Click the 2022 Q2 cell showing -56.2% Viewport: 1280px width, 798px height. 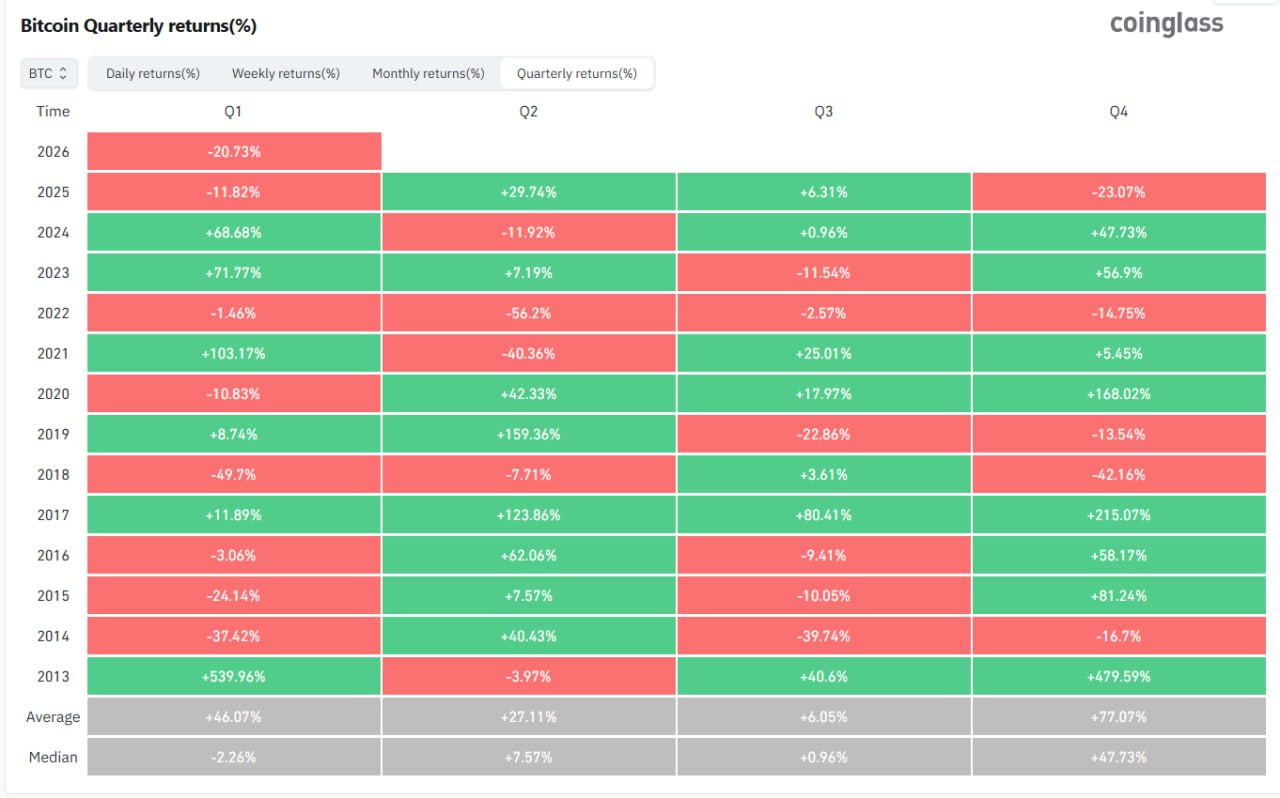pyautogui.click(x=528, y=313)
